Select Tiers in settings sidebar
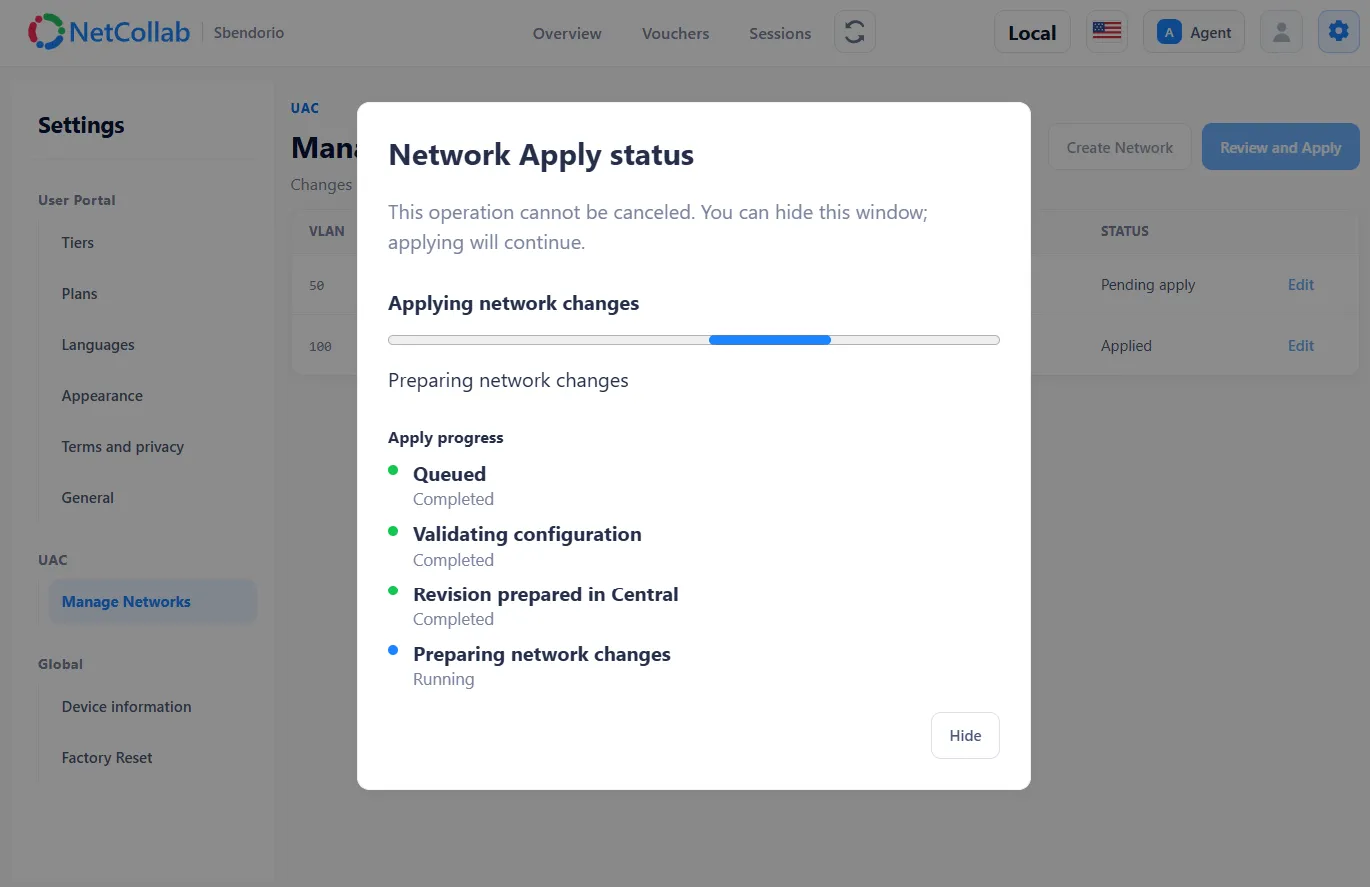1370x887 pixels. point(78,243)
